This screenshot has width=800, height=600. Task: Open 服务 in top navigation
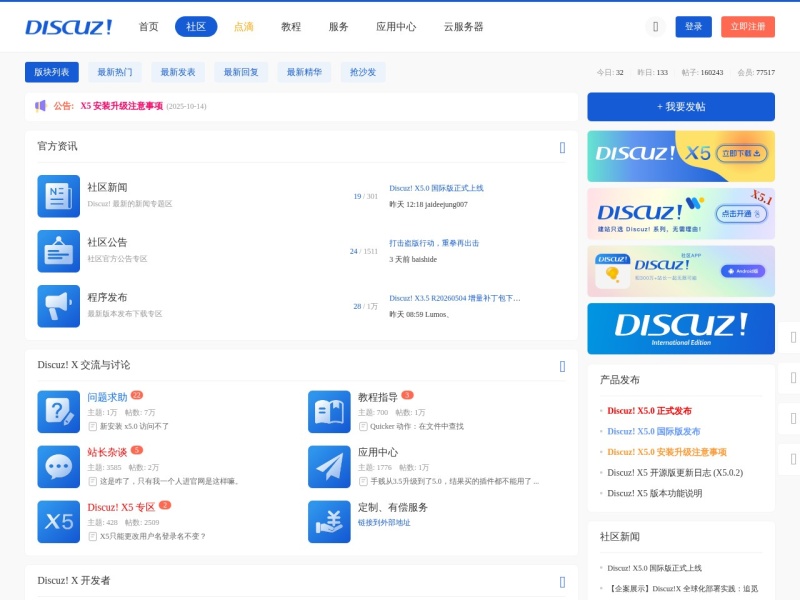(x=338, y=27)
